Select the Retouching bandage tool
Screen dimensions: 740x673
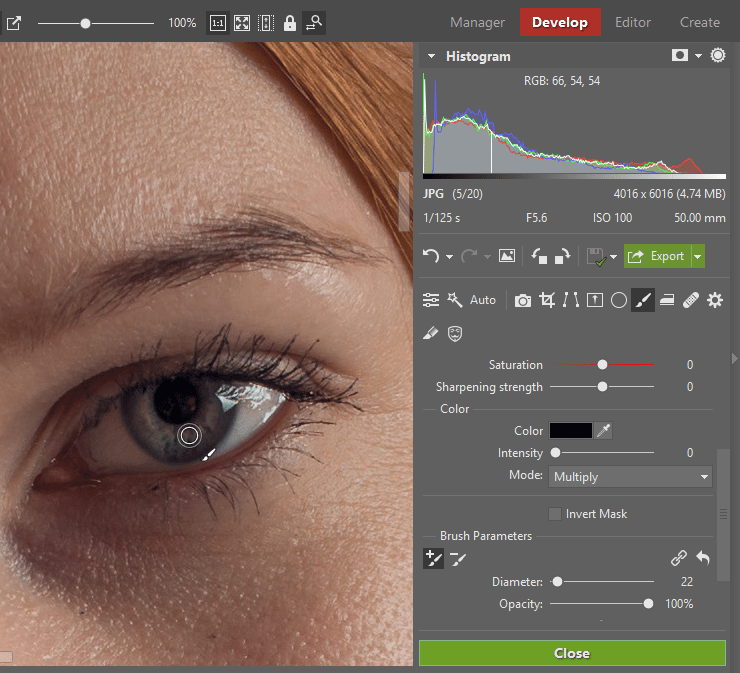tap(691, 300)
